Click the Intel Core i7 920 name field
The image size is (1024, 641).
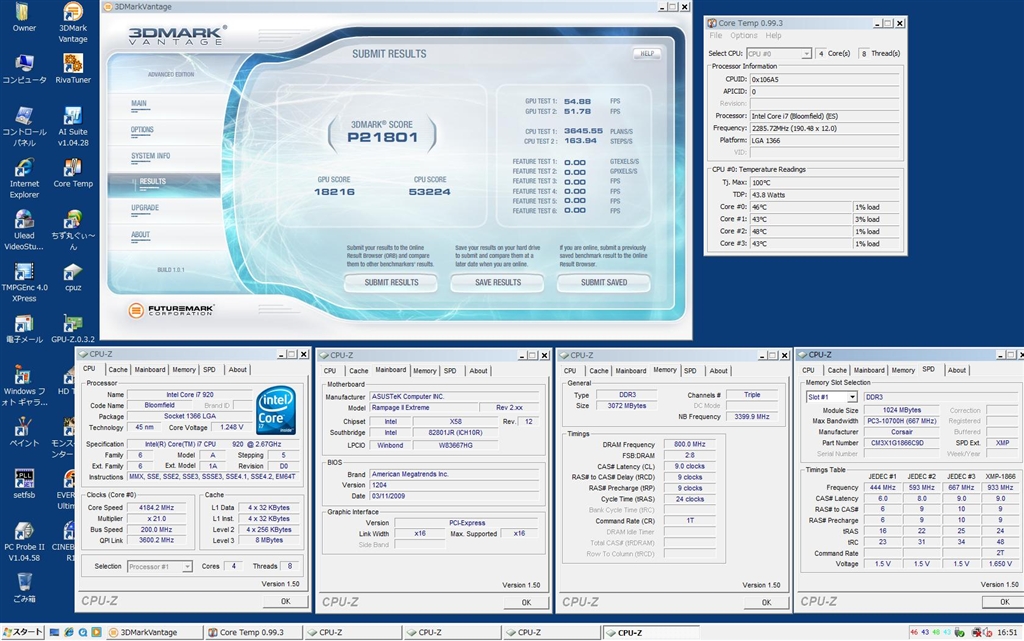coord(189,395)
